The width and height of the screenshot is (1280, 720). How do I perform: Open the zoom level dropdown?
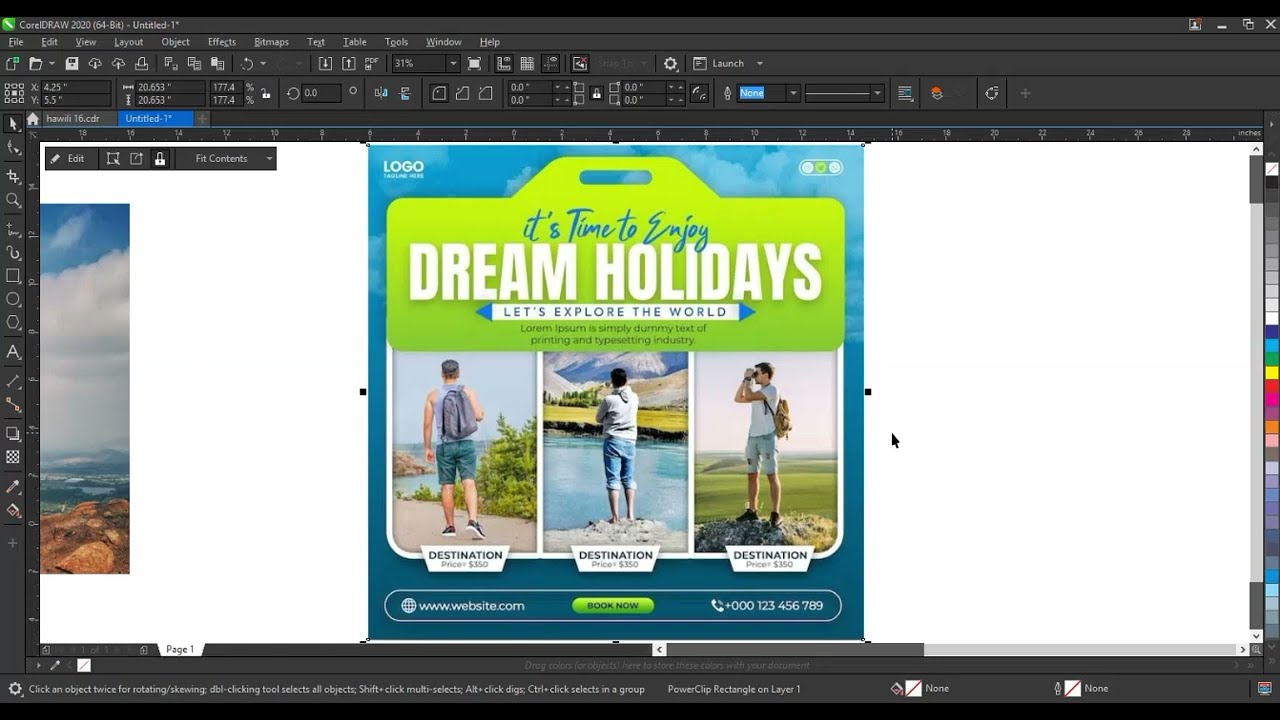pos(452,63)
